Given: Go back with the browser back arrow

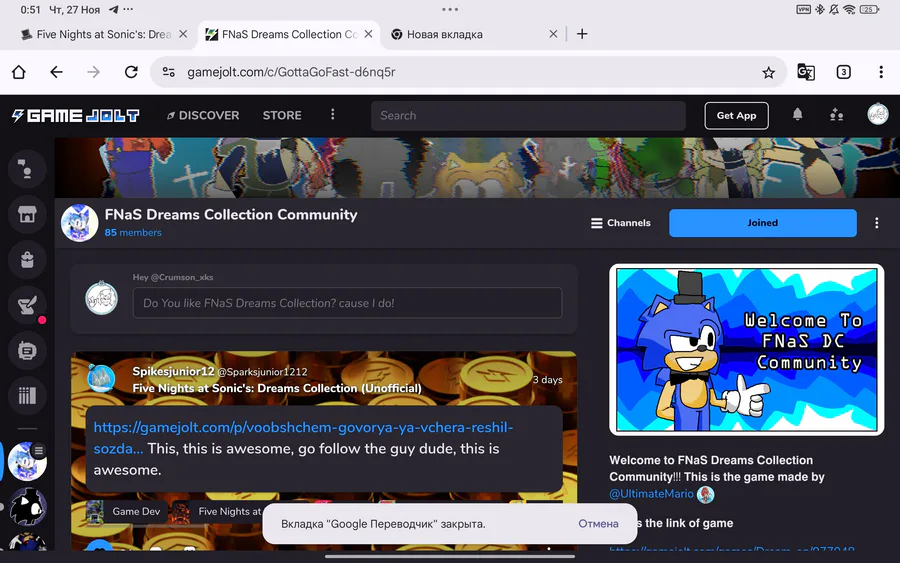Looking at the screenshot, I should click(x=56, y=72).
